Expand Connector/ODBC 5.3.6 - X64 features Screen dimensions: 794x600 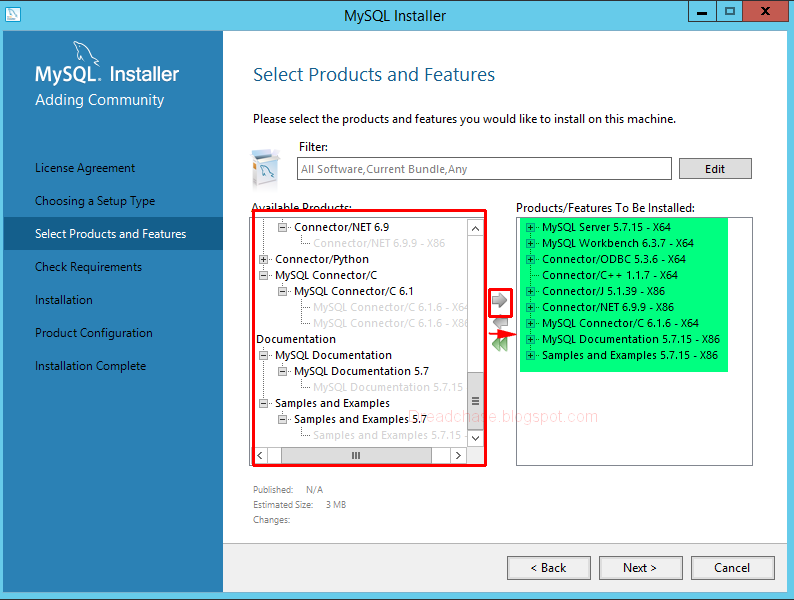(530, 259)
